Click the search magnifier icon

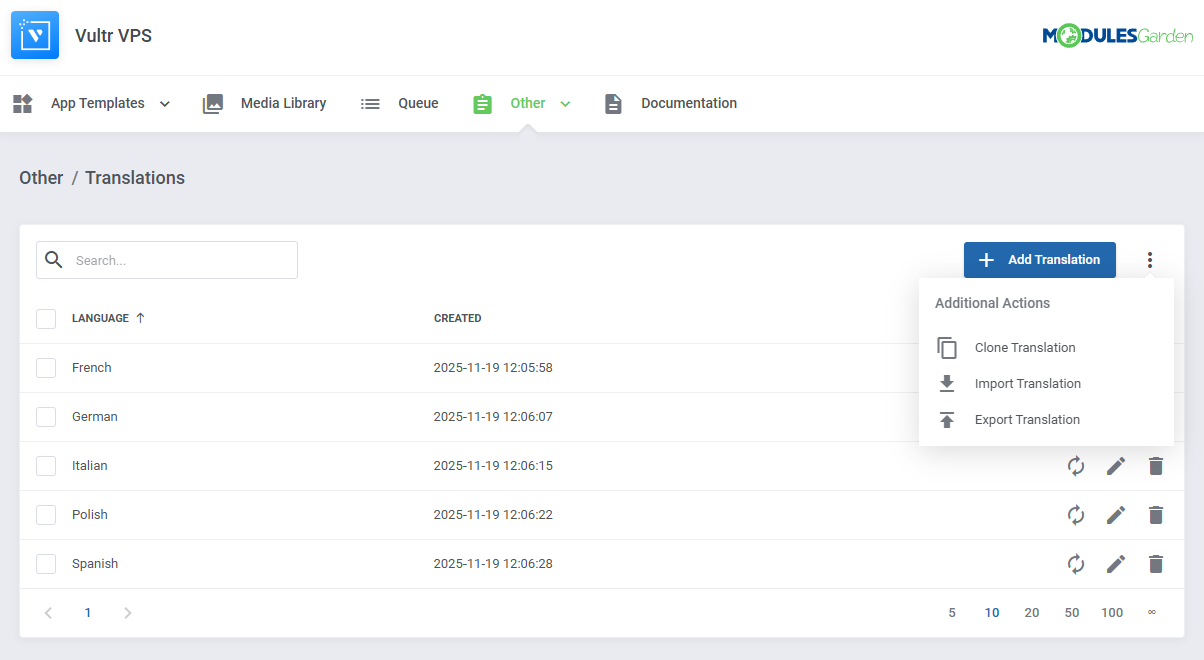click(x=54, y=259)
